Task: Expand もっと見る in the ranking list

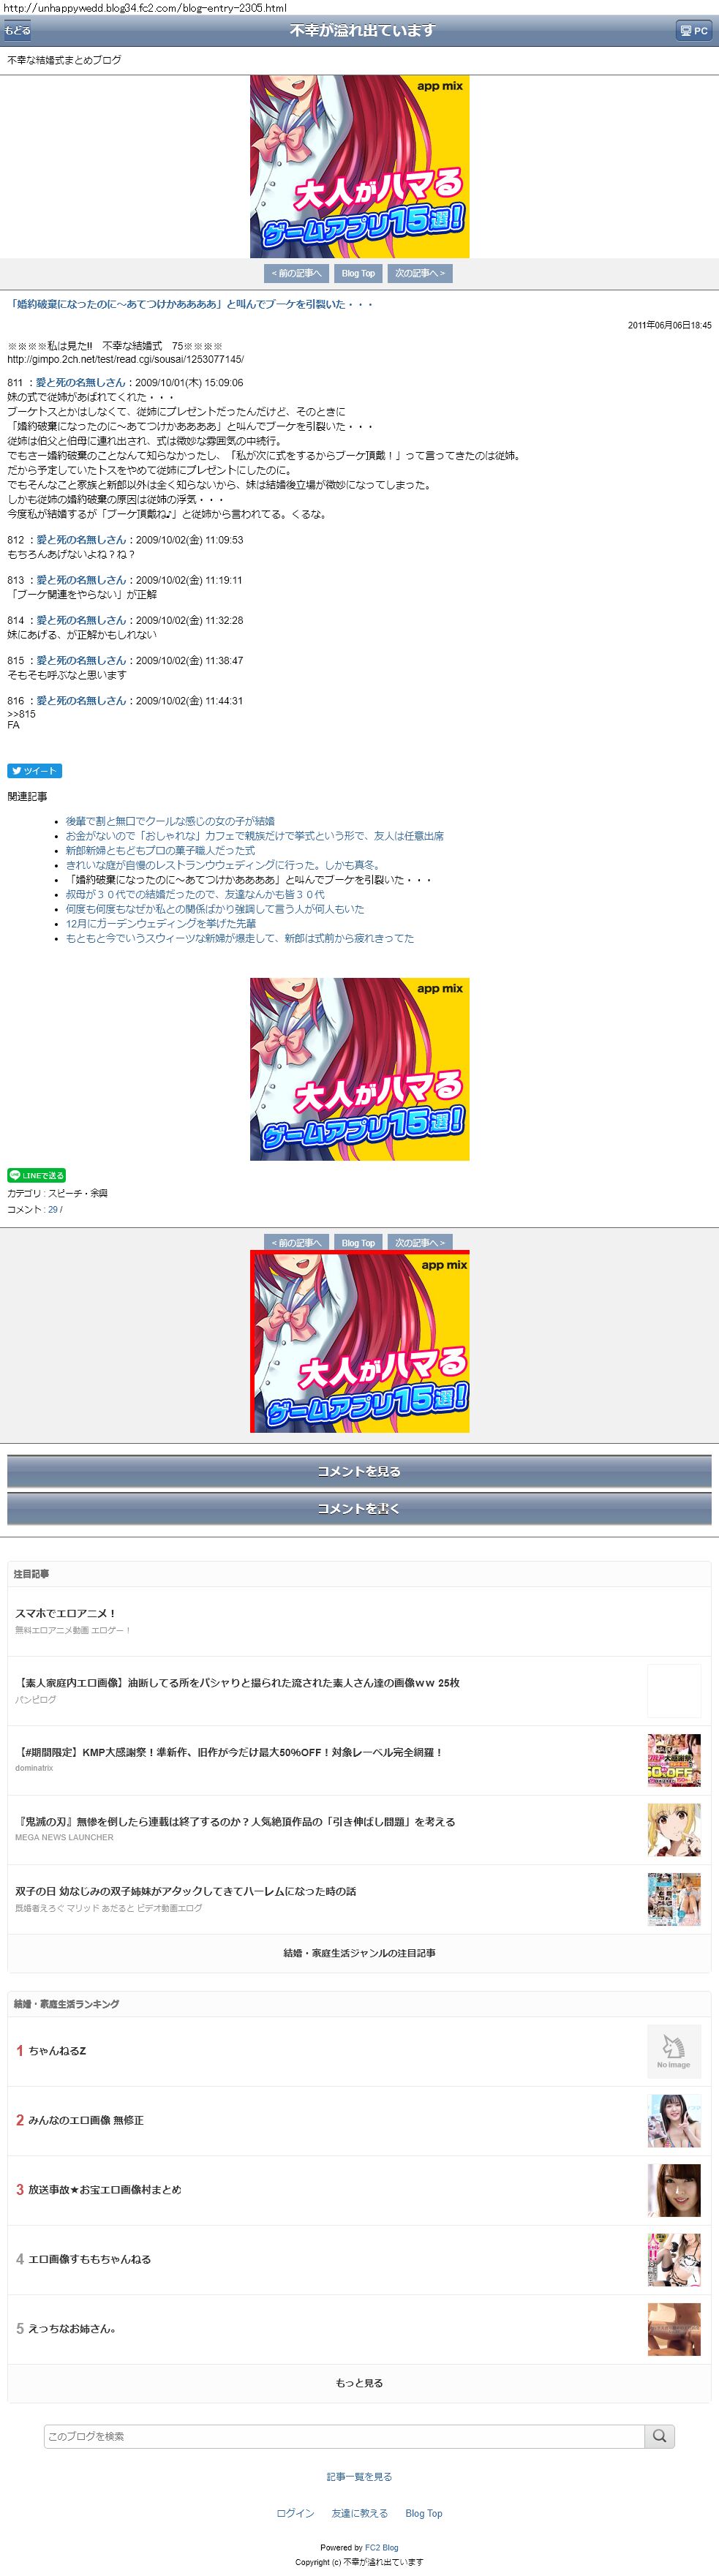Action: click(359, 2383)
